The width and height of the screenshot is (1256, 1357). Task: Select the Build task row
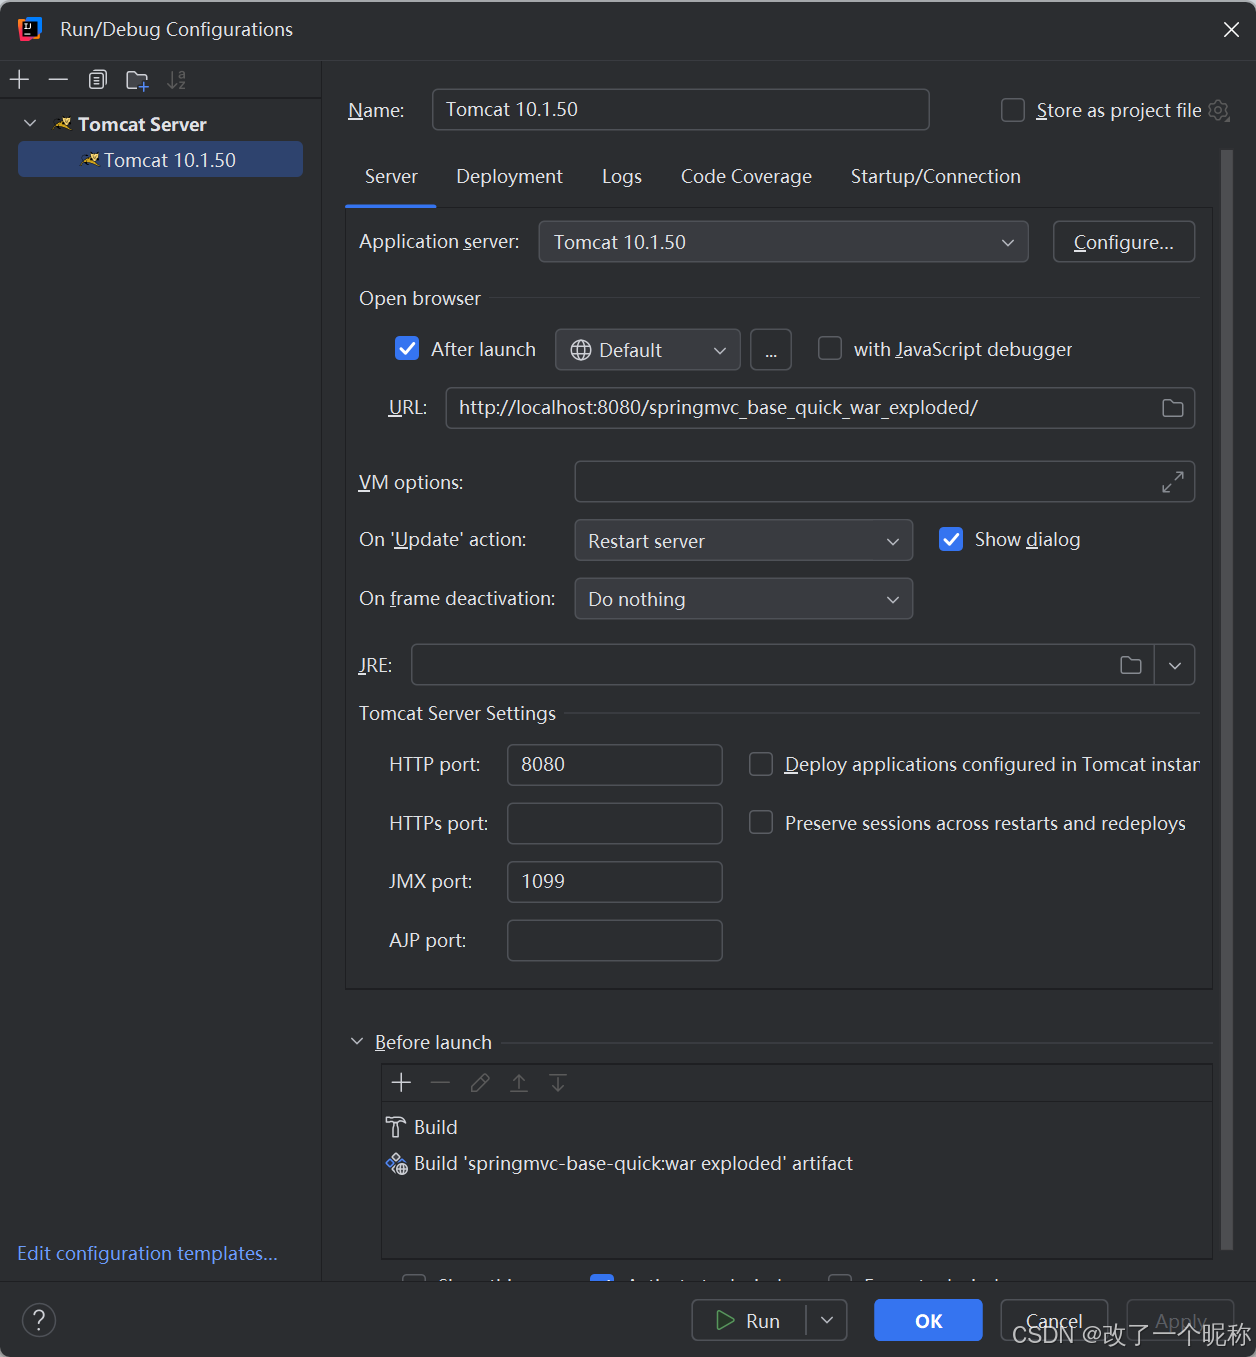coord(797,1127)
